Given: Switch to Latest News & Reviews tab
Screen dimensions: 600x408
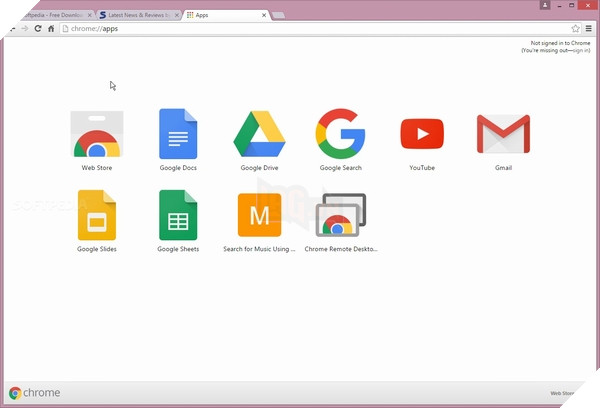Looking at the screenshot, I should point(139,15).
